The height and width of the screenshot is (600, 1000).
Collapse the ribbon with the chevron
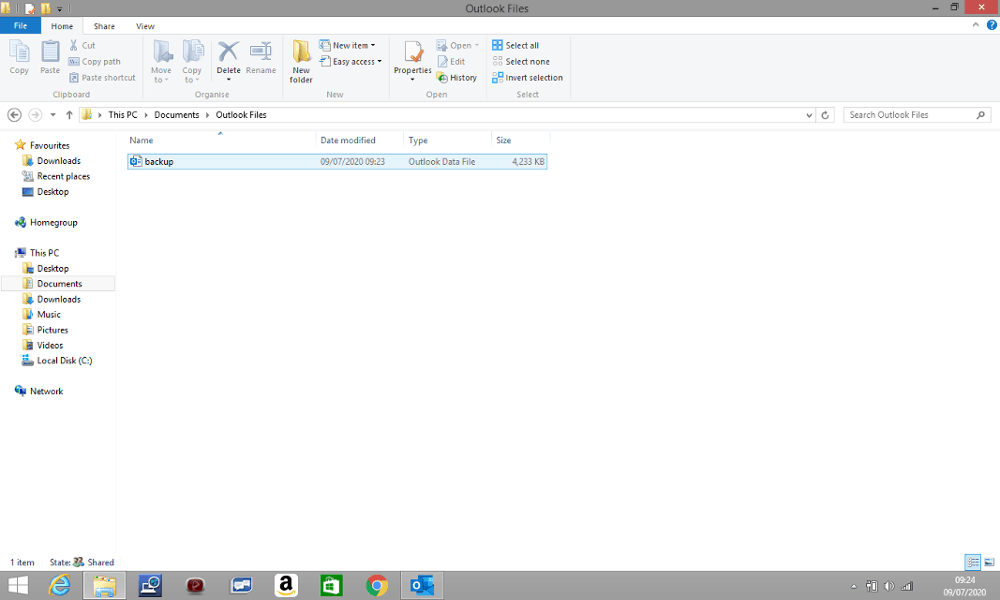pyautogui.click(x=975, y=25)
